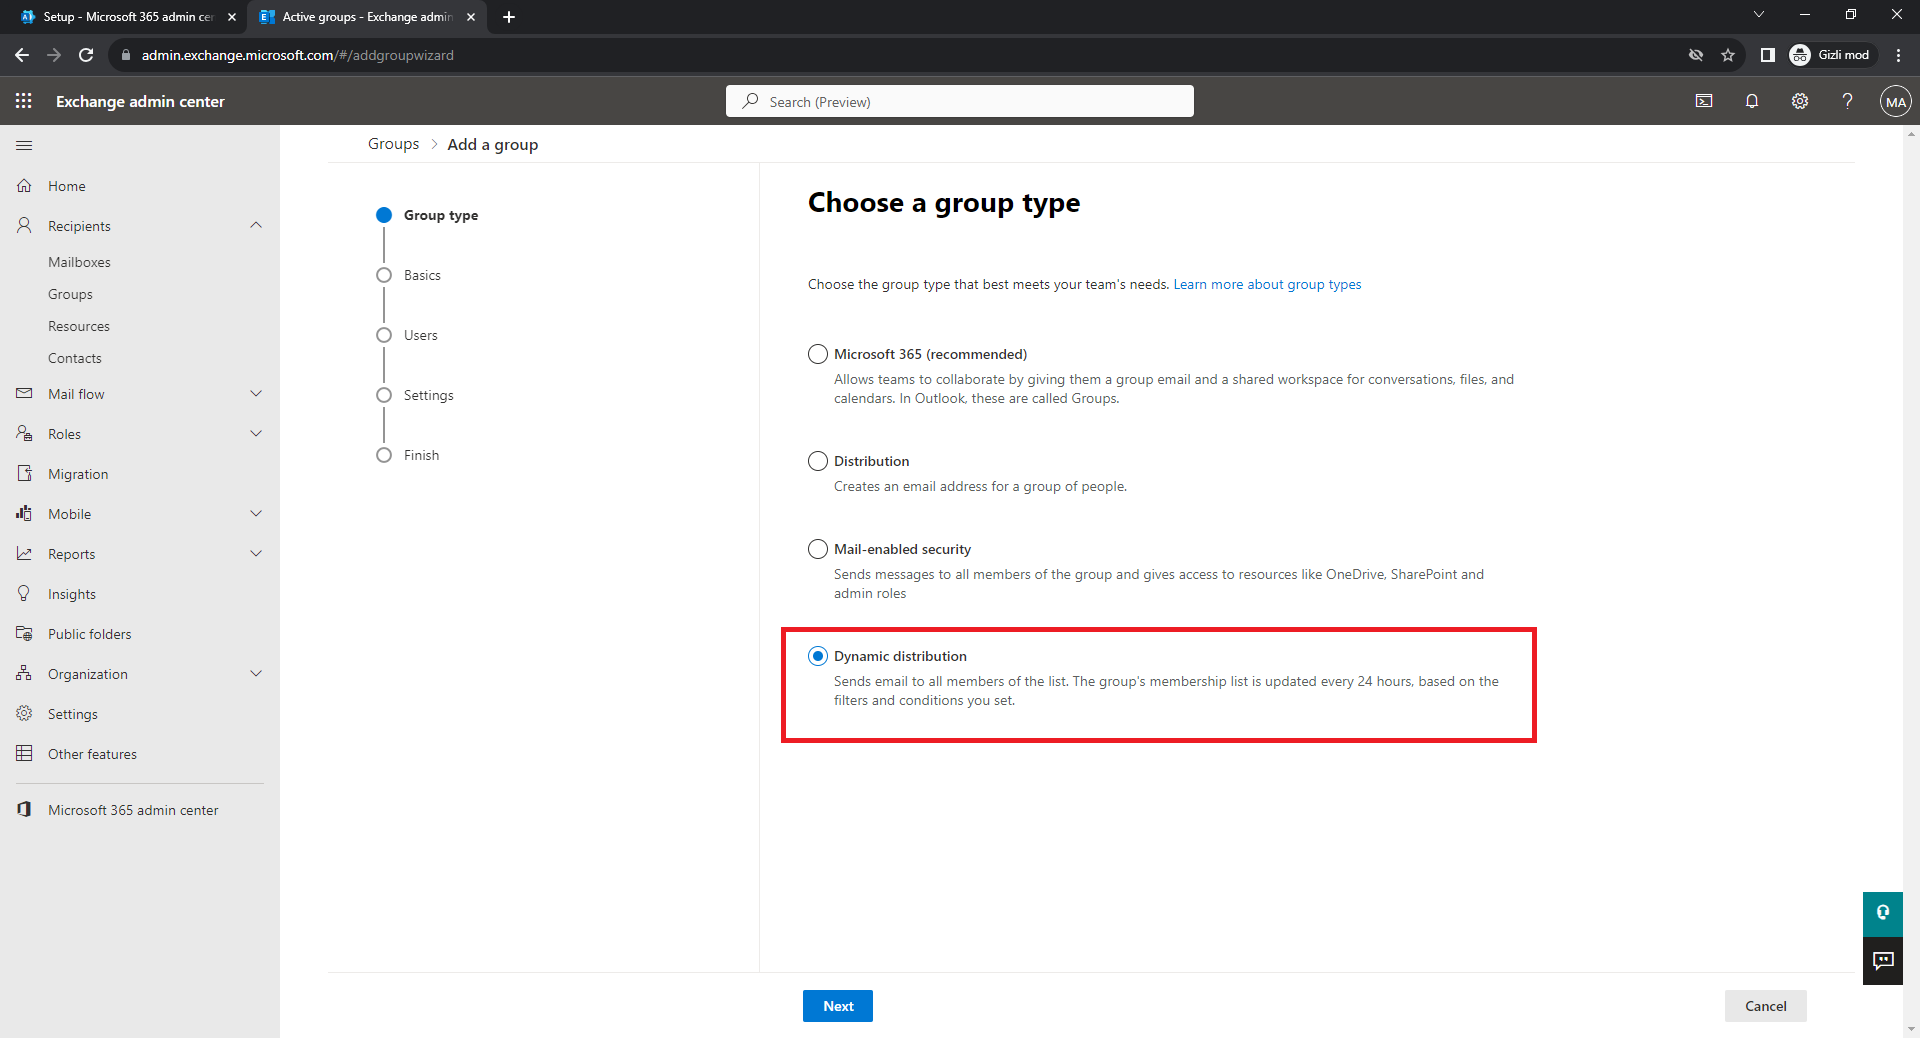Select the Distribution group type
The image size is (1920, 1040).
(x=818, y=461)
